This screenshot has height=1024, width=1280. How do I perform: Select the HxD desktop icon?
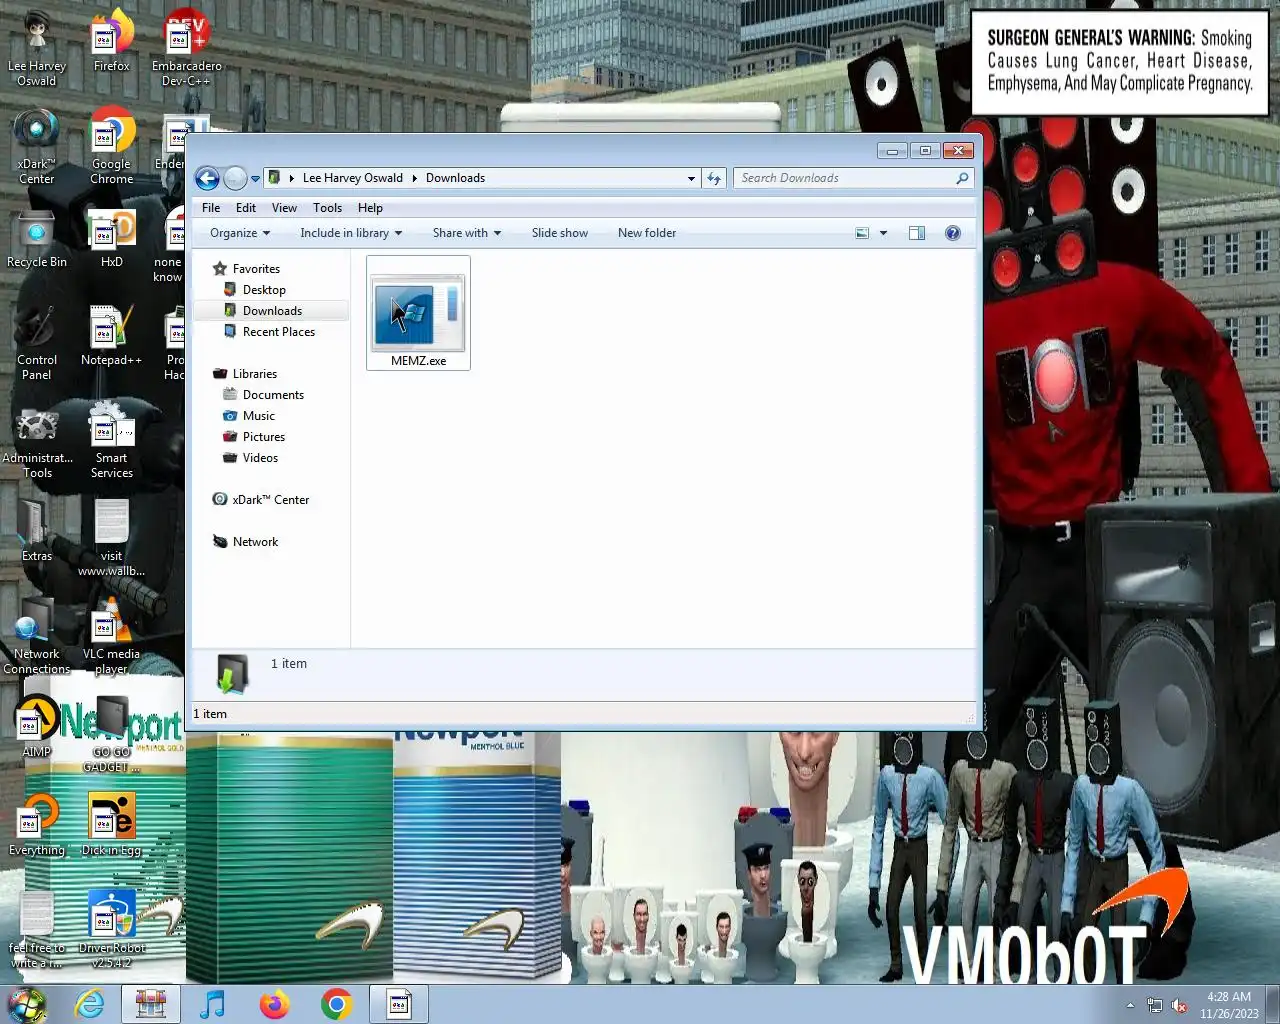point(112,240)
